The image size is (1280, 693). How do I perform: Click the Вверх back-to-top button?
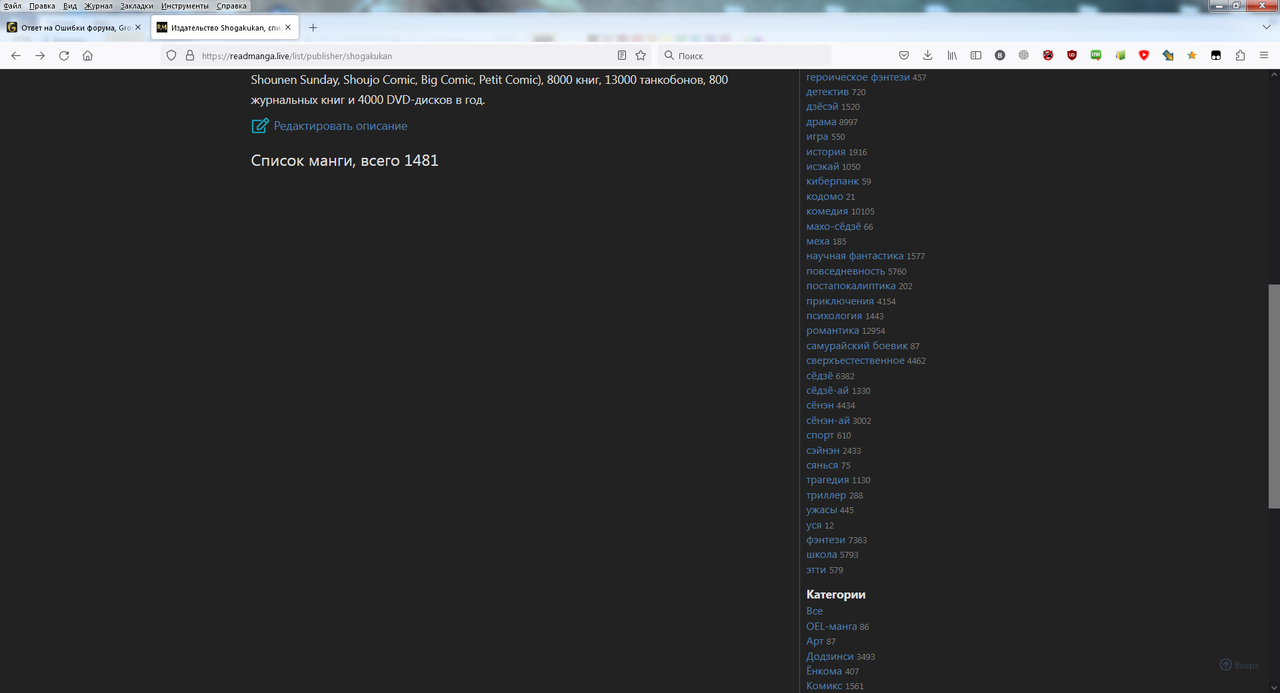click(1239, 665)
